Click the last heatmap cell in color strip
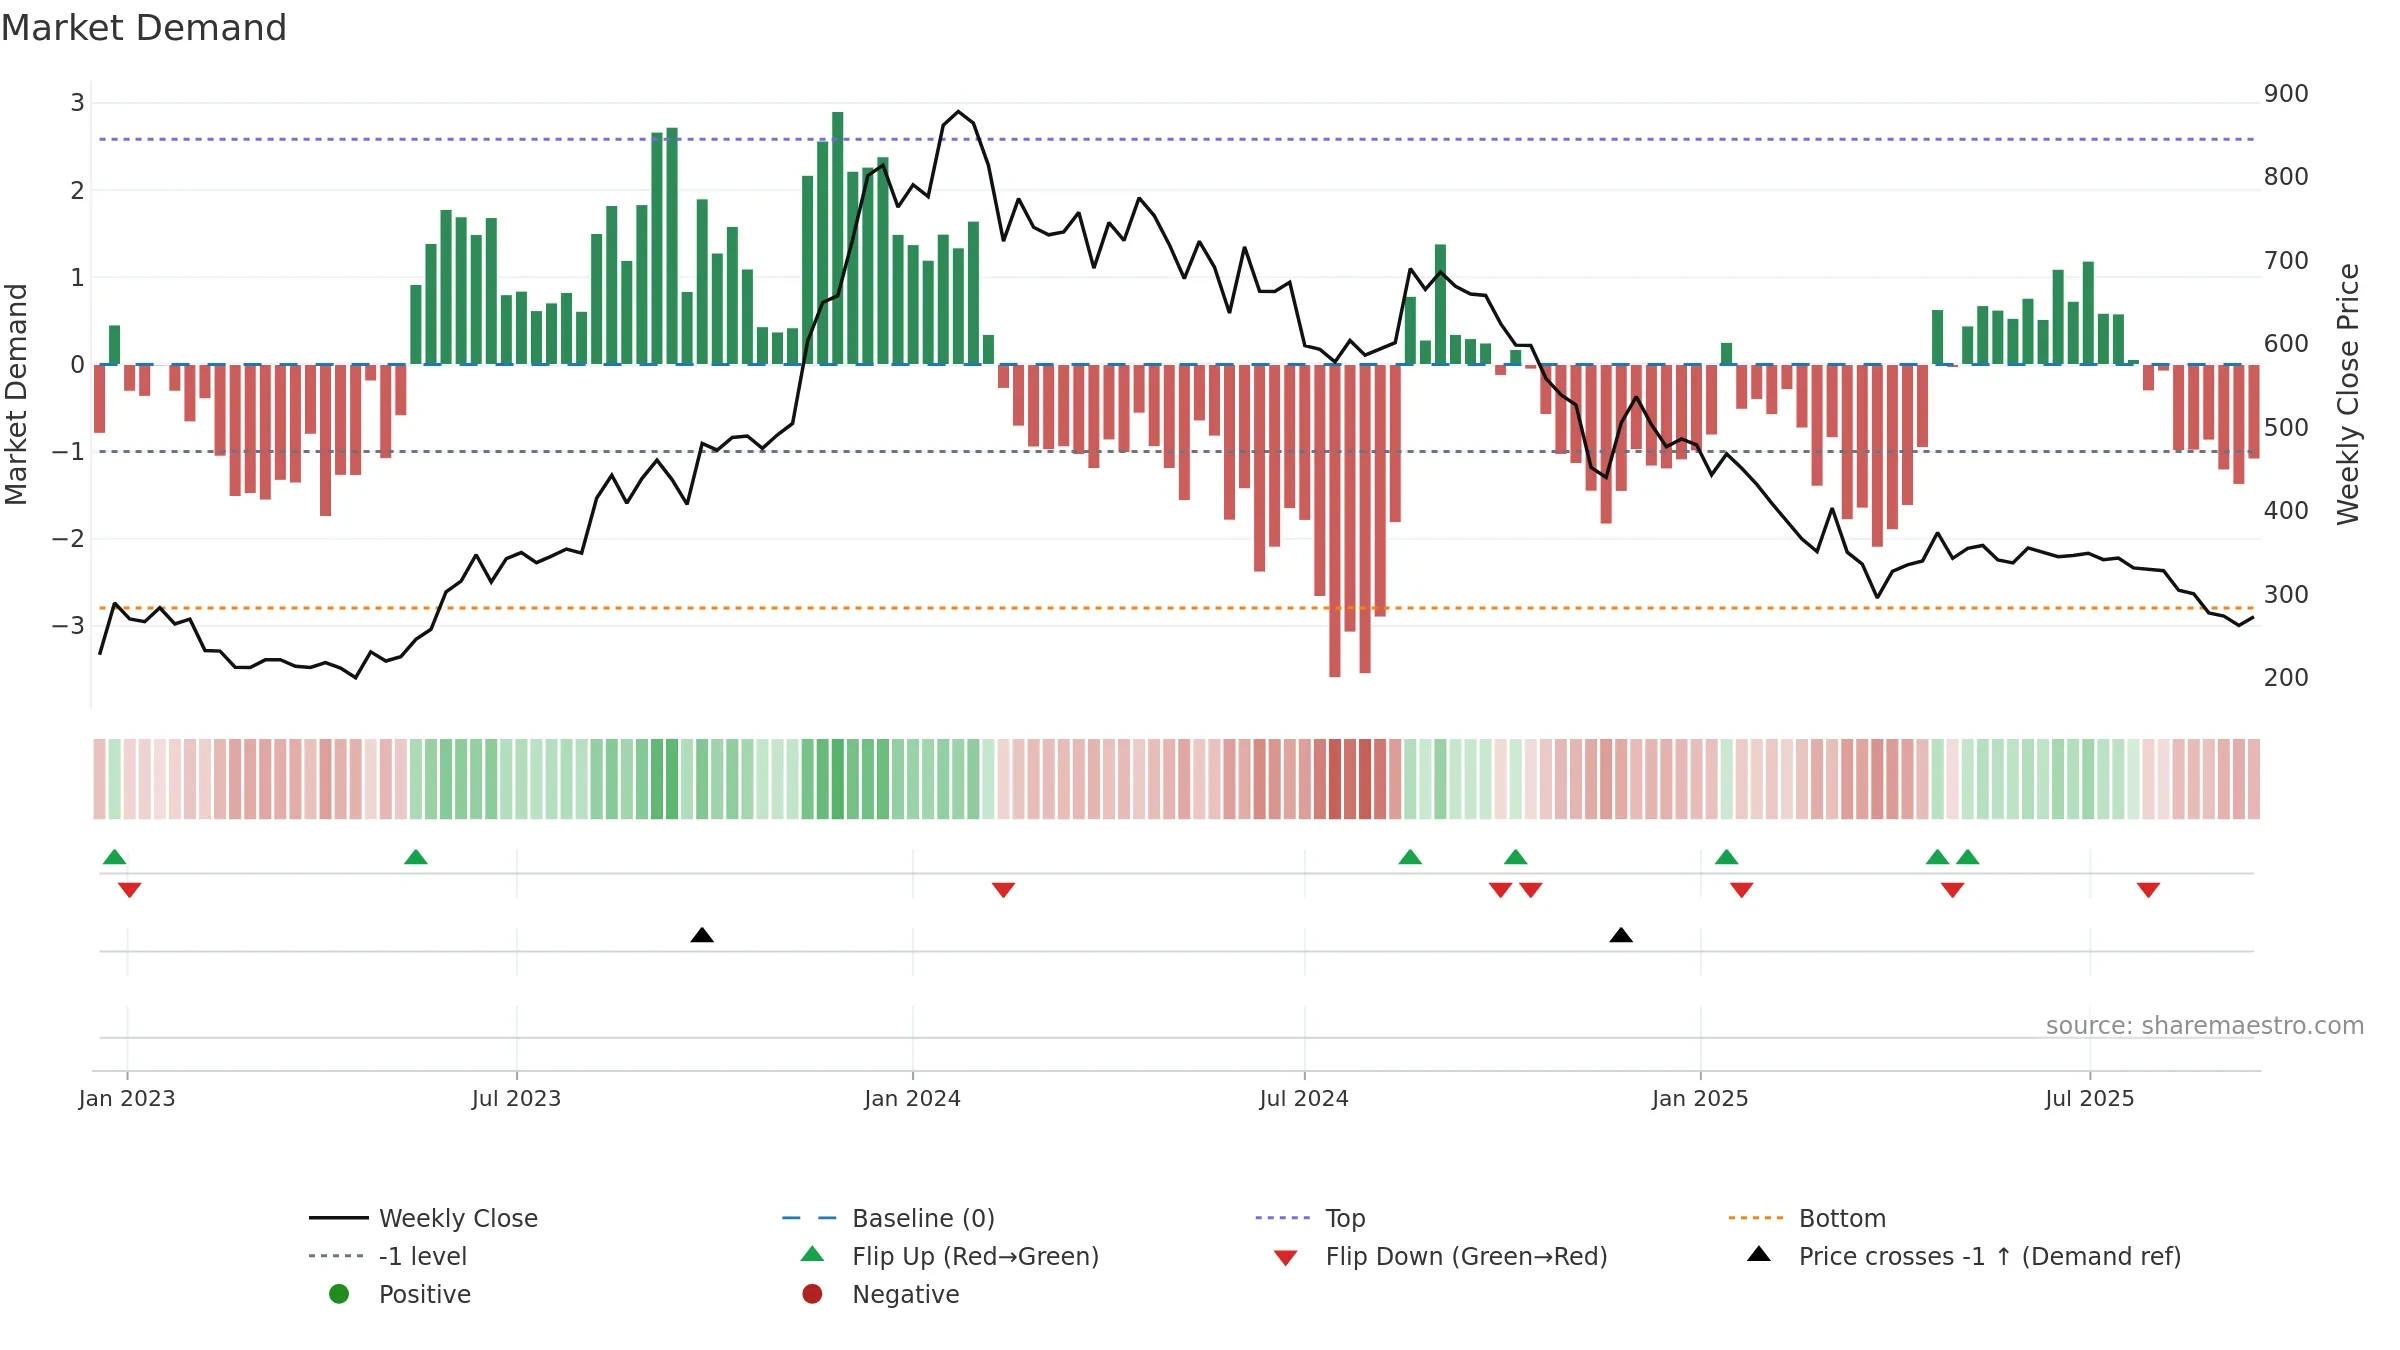2400x1350 pixels. click(x=2254, y=779)
